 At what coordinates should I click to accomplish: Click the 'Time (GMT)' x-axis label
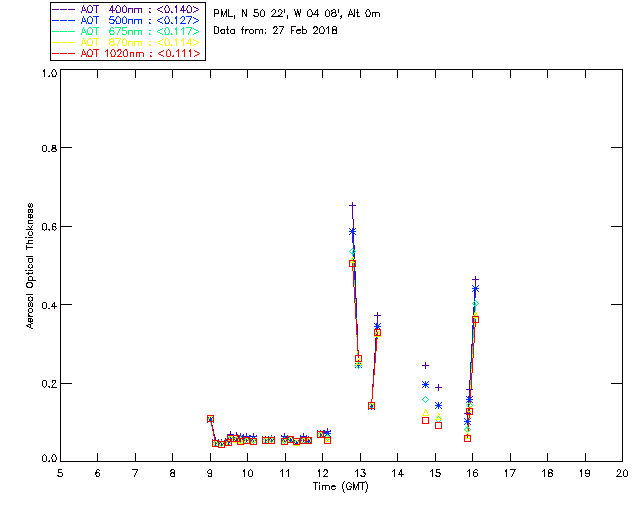[340, 487]
